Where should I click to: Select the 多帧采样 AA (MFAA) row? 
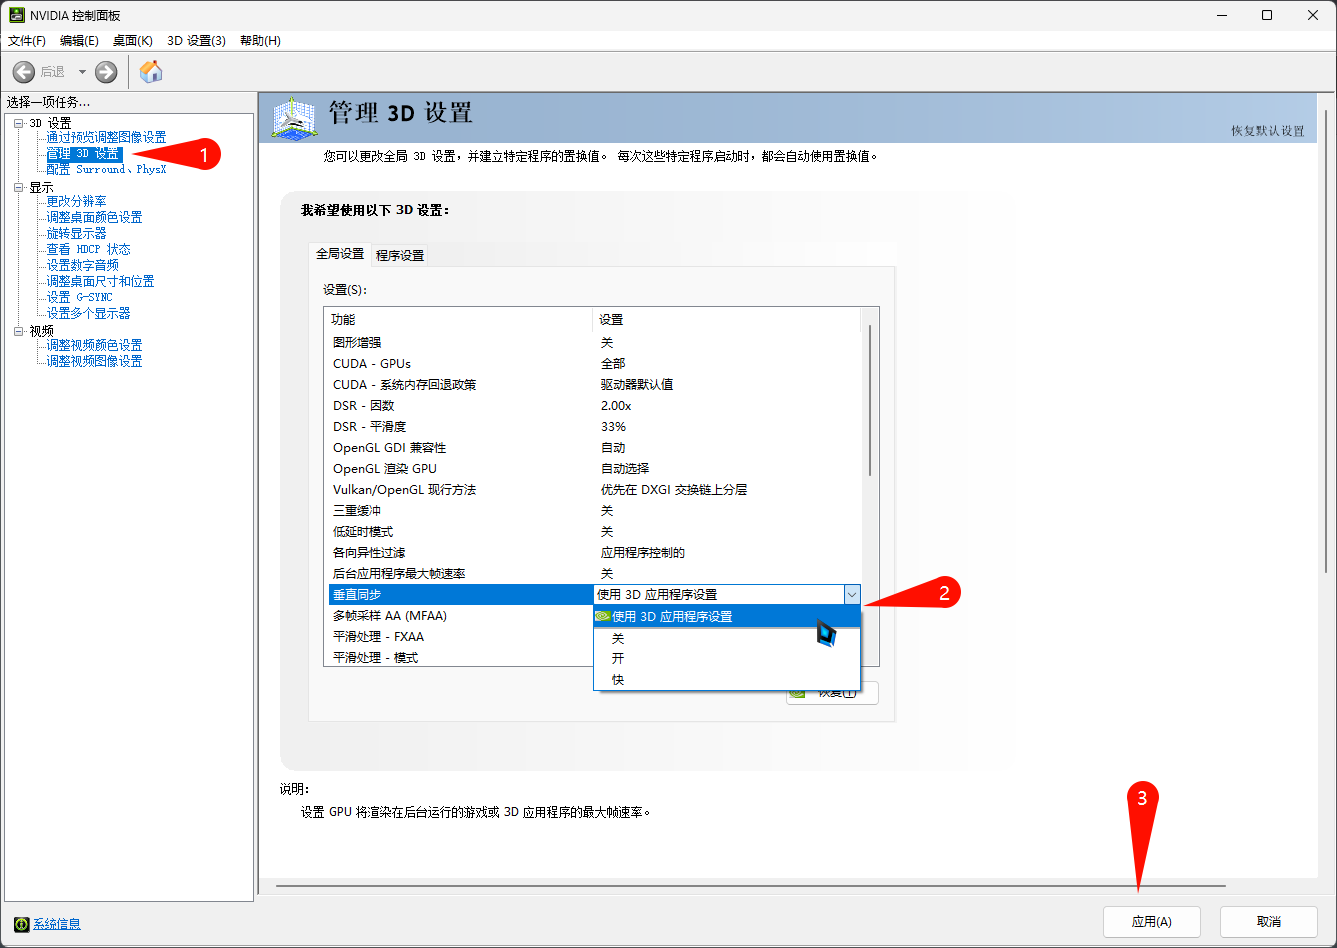click(460, 616)
